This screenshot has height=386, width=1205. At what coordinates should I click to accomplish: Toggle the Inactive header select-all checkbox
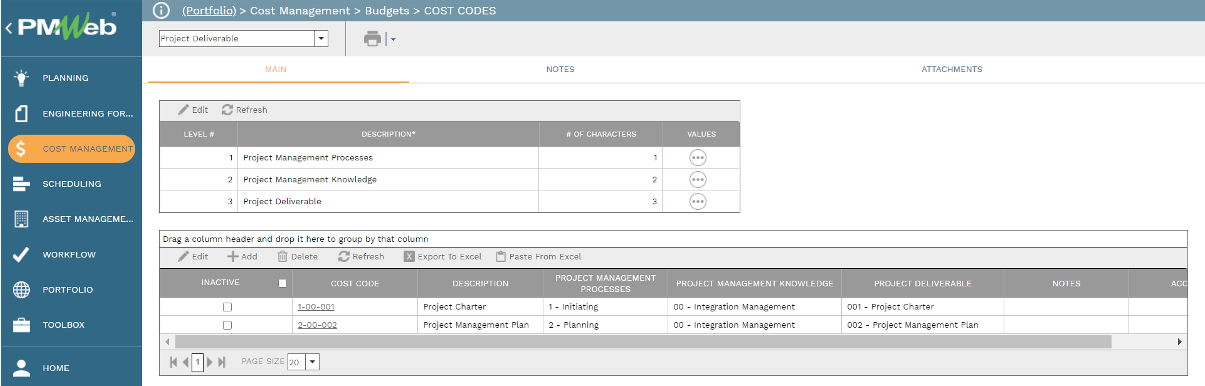point(283,283)
